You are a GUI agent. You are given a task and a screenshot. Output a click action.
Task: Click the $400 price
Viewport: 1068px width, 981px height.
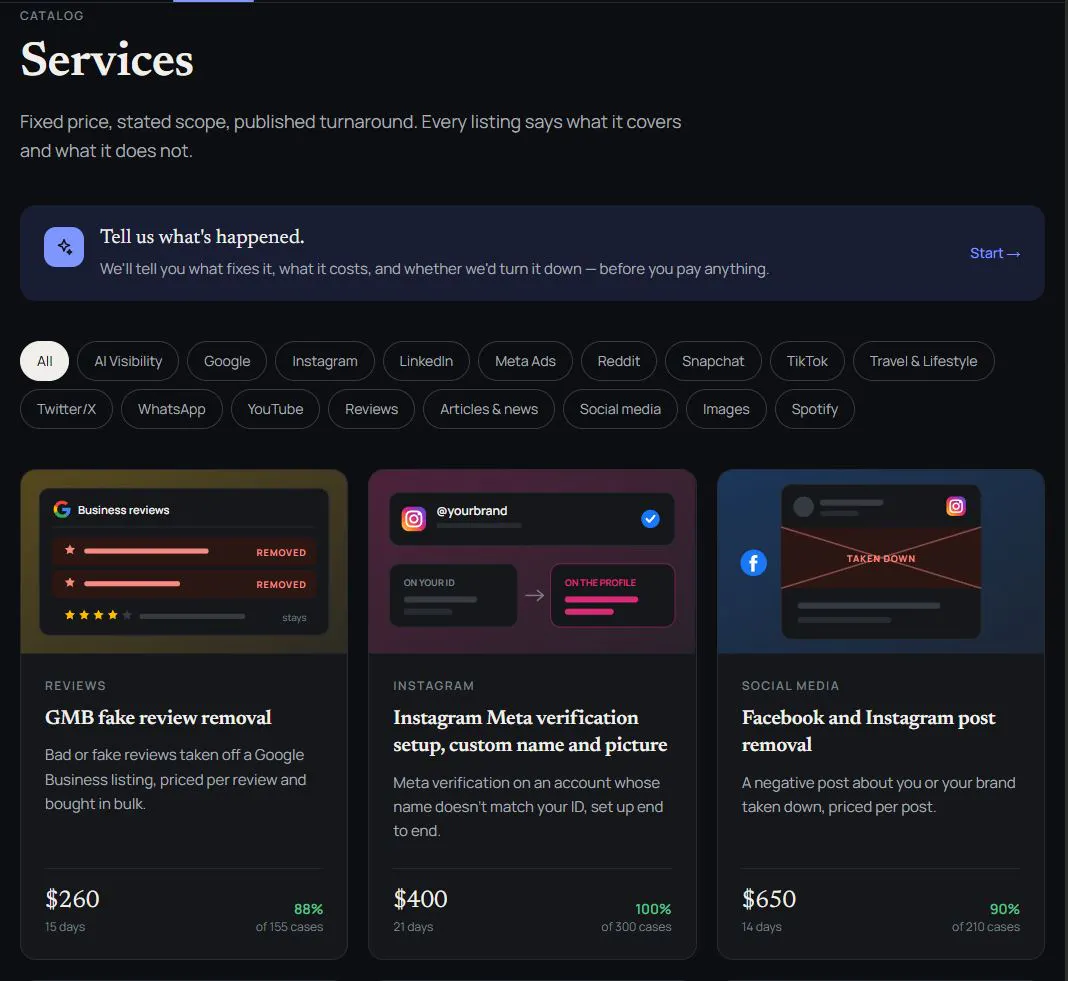(x=420, y=899)
